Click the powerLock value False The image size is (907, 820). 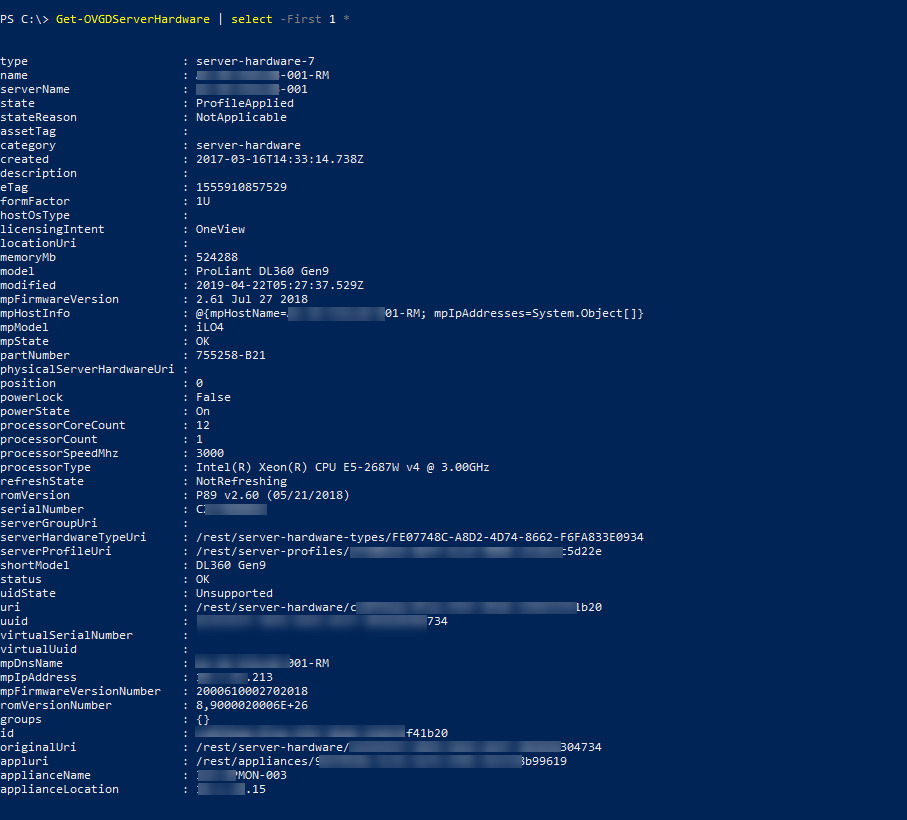tap(213, 397)
